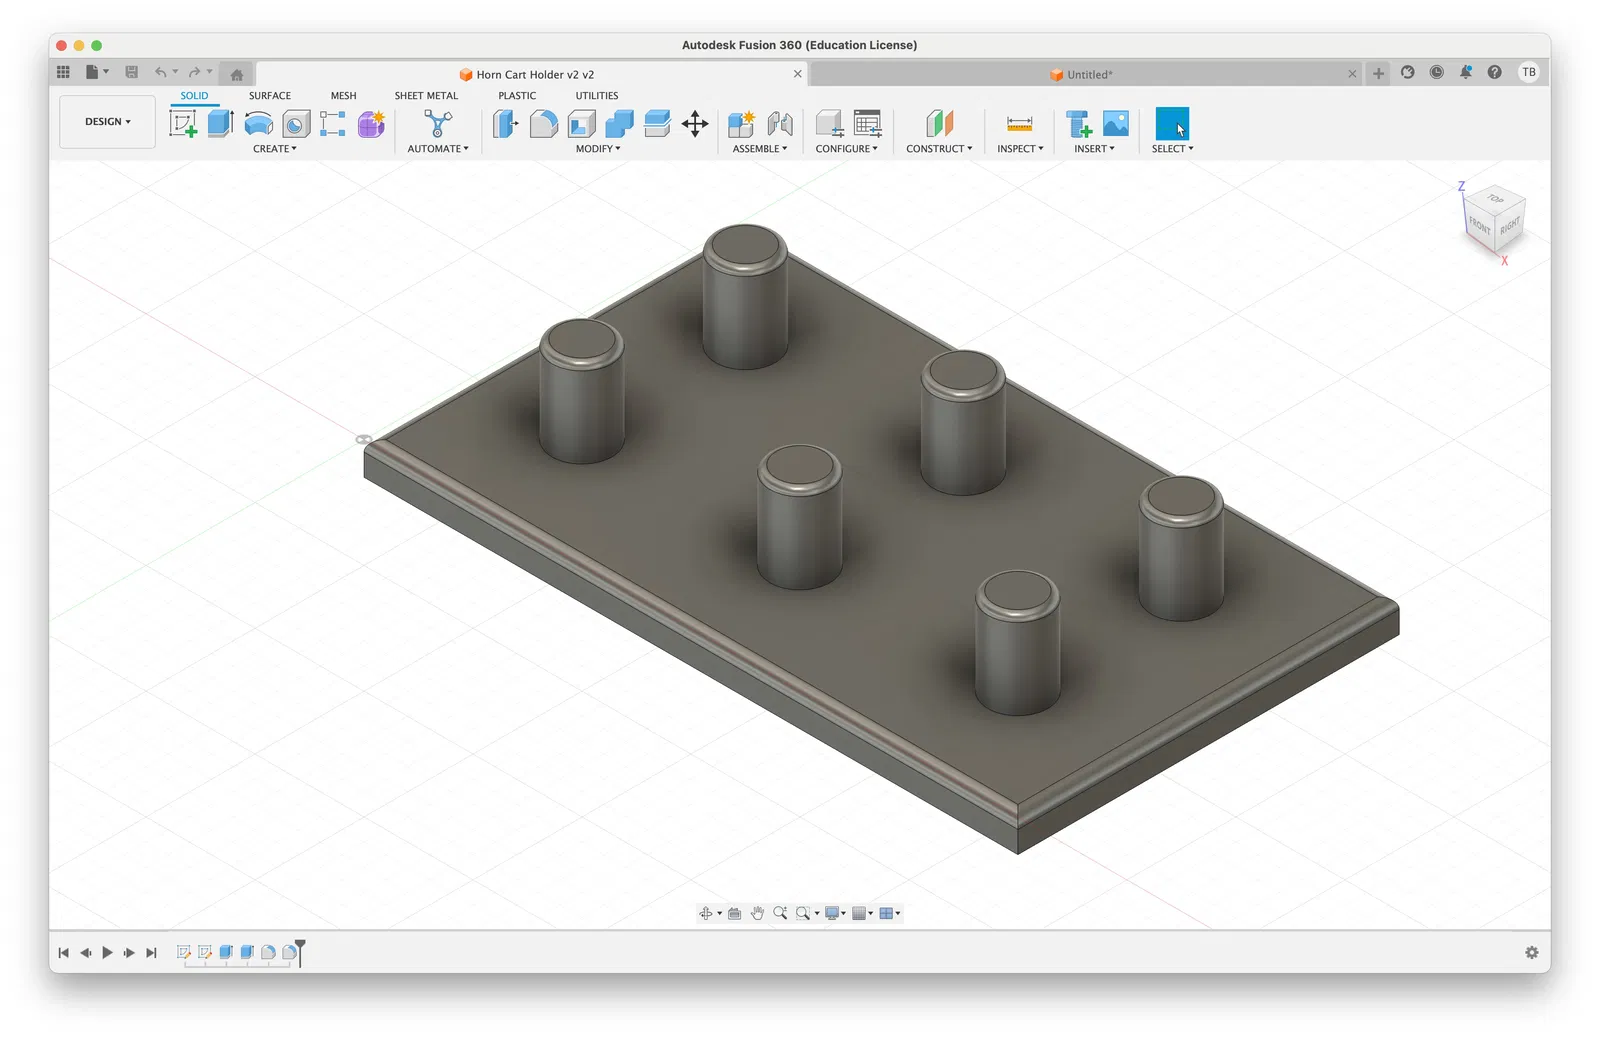Switch to the SHEET METAL tab
Viewport: 1600px width, 1038px height.
coord(426,96)
